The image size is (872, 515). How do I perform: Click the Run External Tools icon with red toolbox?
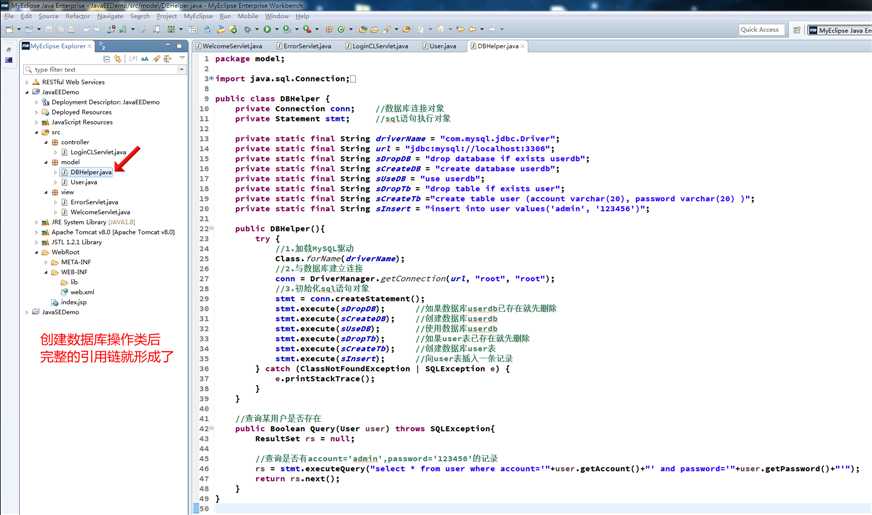pos(307,28)
